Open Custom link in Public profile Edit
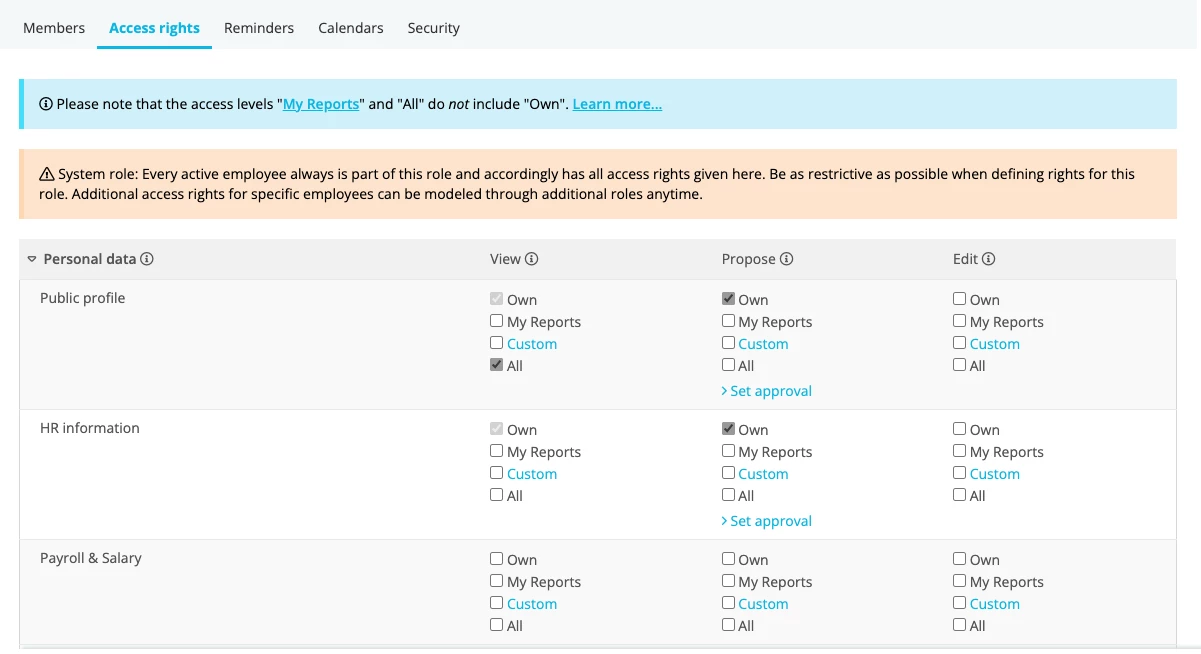 [x=995, y=344]
